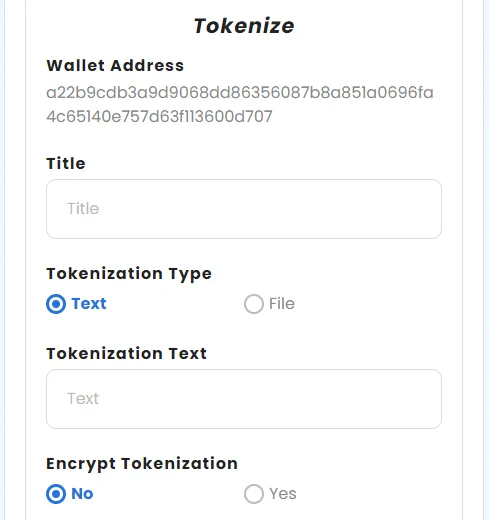Click the Text placeholder in tokenization box
The width and height of the screenshot is (489, 520).
point(83,399)
